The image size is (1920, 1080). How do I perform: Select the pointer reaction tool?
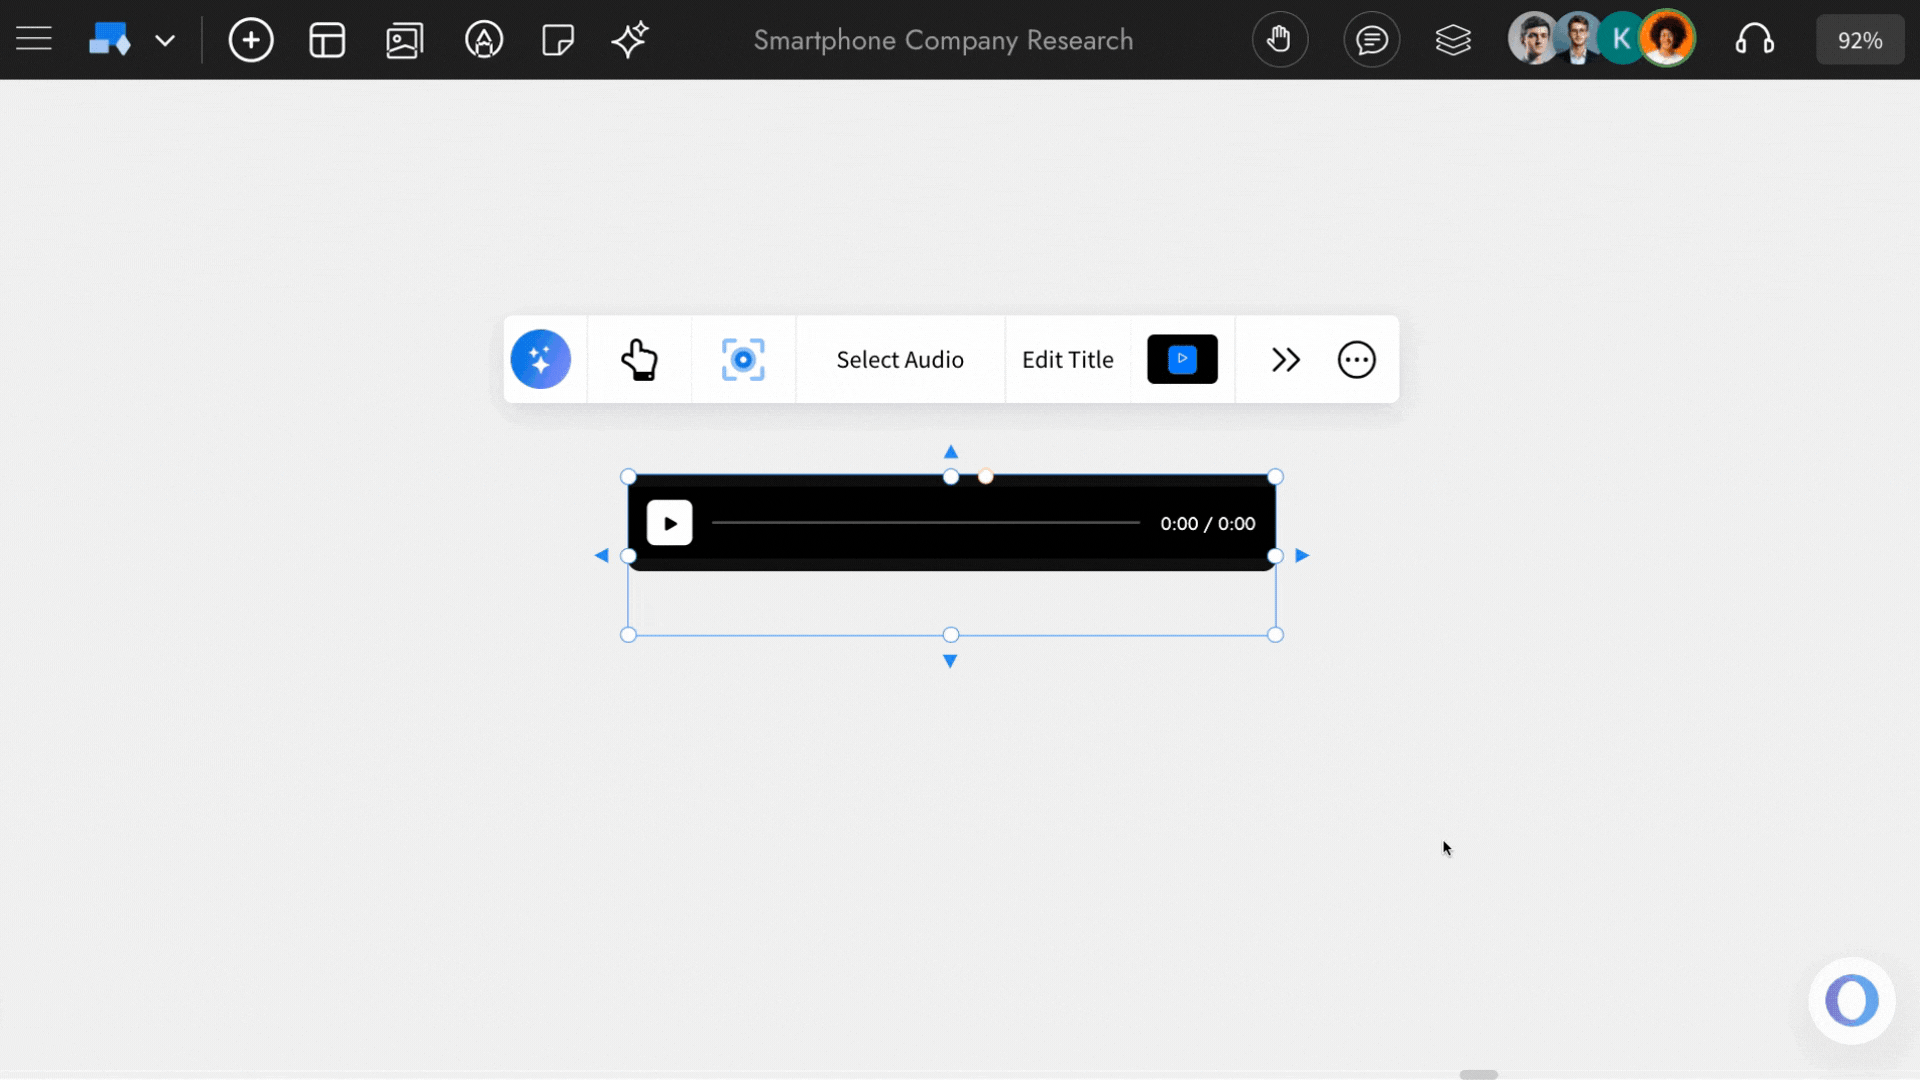[640, 359]
